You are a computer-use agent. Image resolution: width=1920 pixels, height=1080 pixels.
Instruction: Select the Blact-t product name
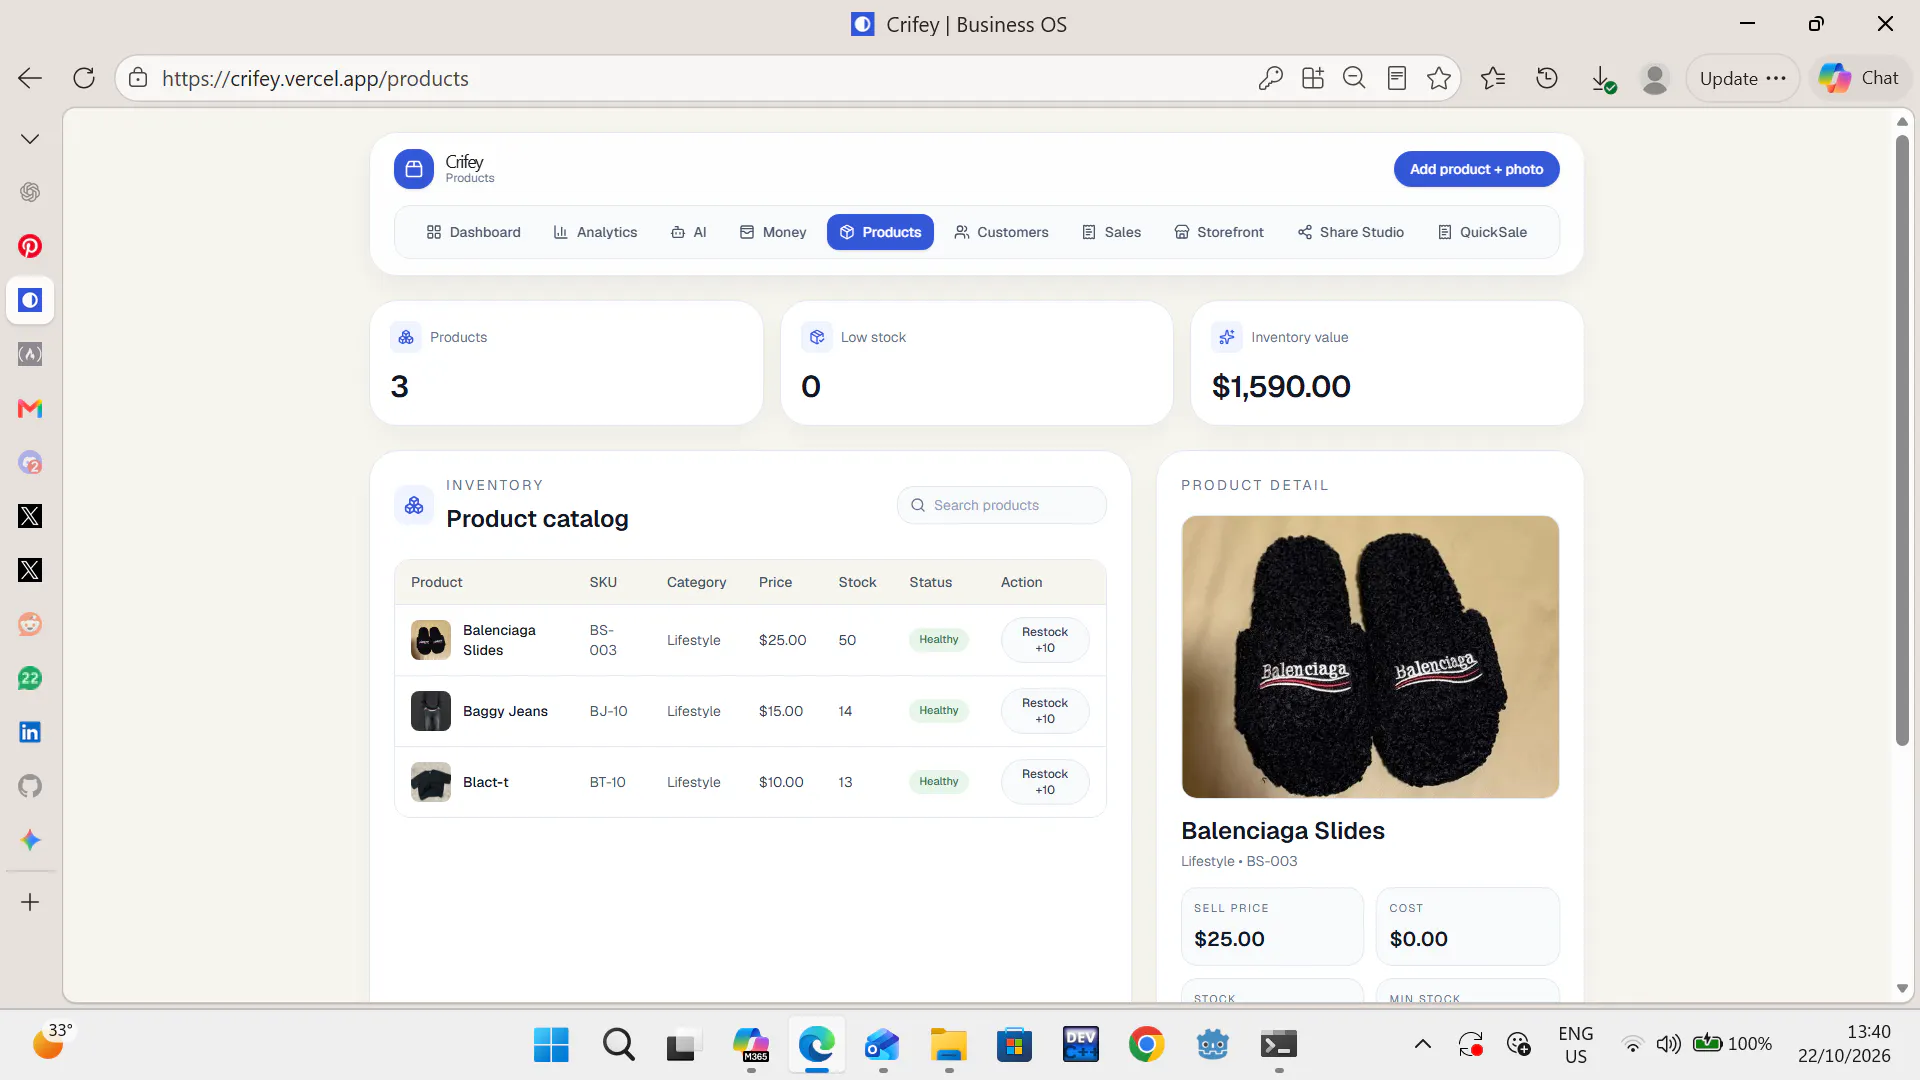[x=485, y=782]
